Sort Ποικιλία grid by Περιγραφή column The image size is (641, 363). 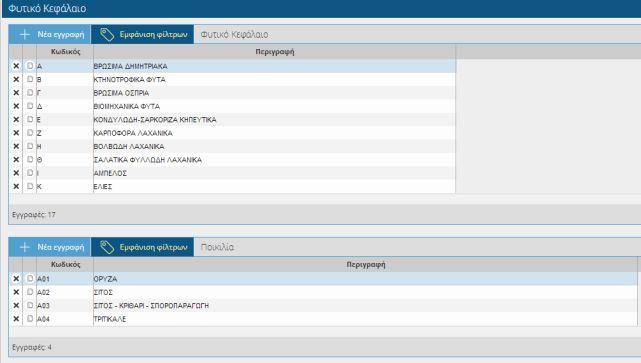pos(365,264)
